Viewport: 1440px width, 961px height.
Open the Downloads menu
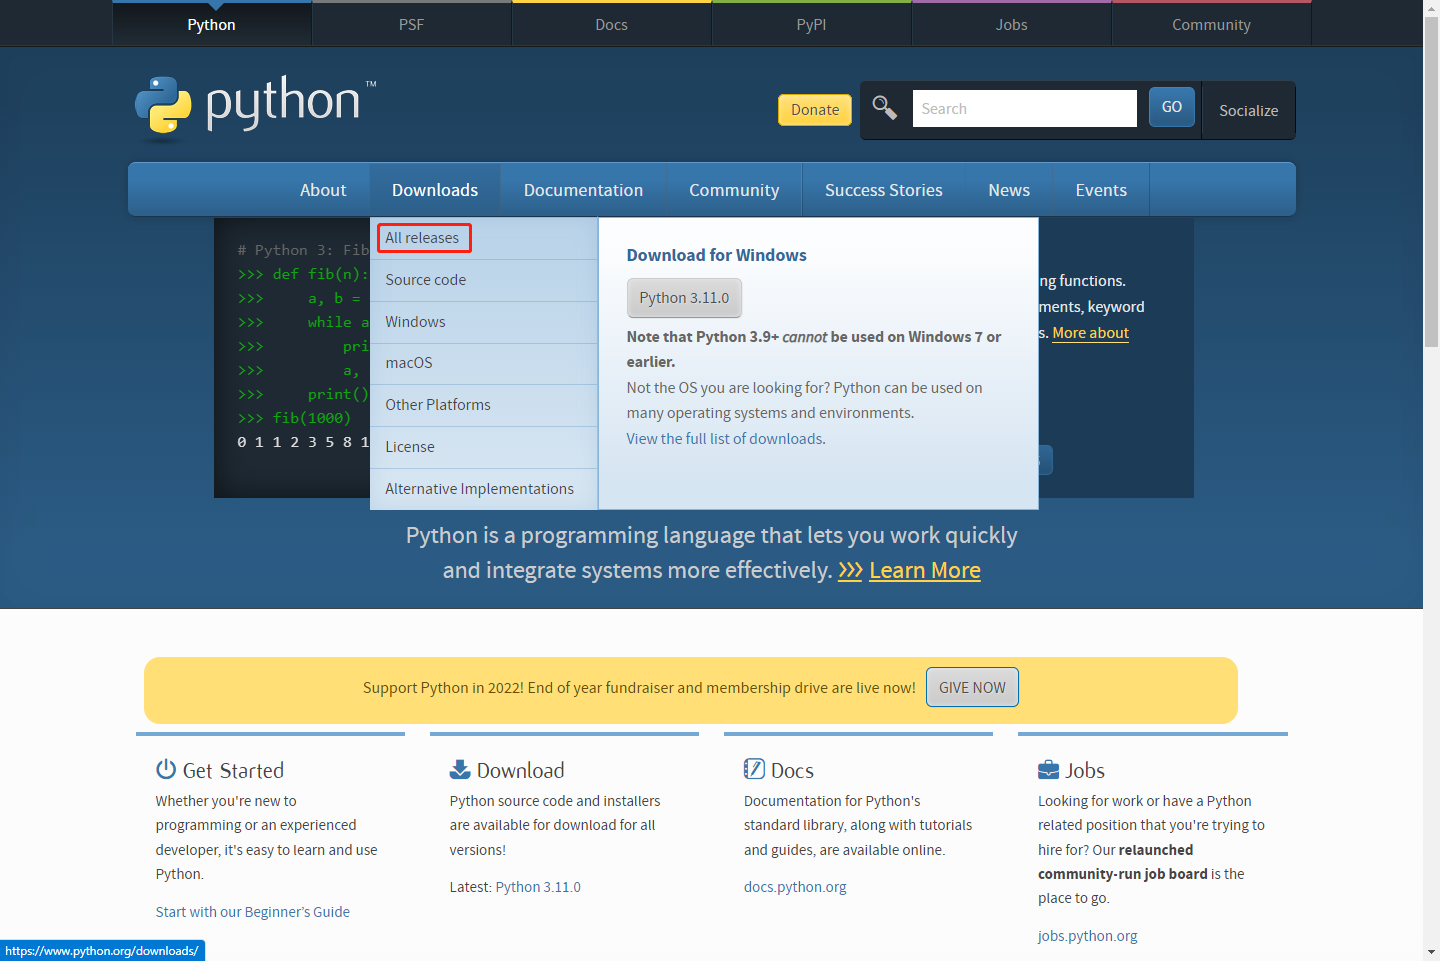click(x=434, y=189)
